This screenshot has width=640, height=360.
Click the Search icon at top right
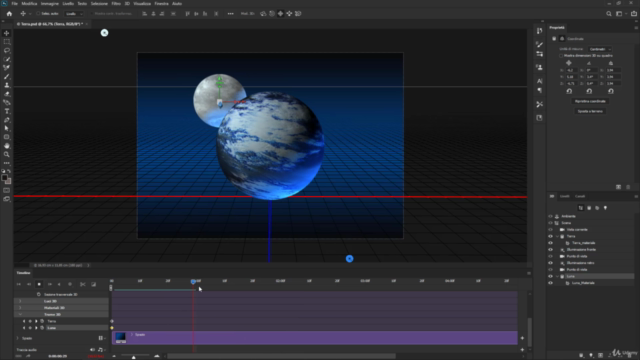pyautogui.click(x=609, y=13)
